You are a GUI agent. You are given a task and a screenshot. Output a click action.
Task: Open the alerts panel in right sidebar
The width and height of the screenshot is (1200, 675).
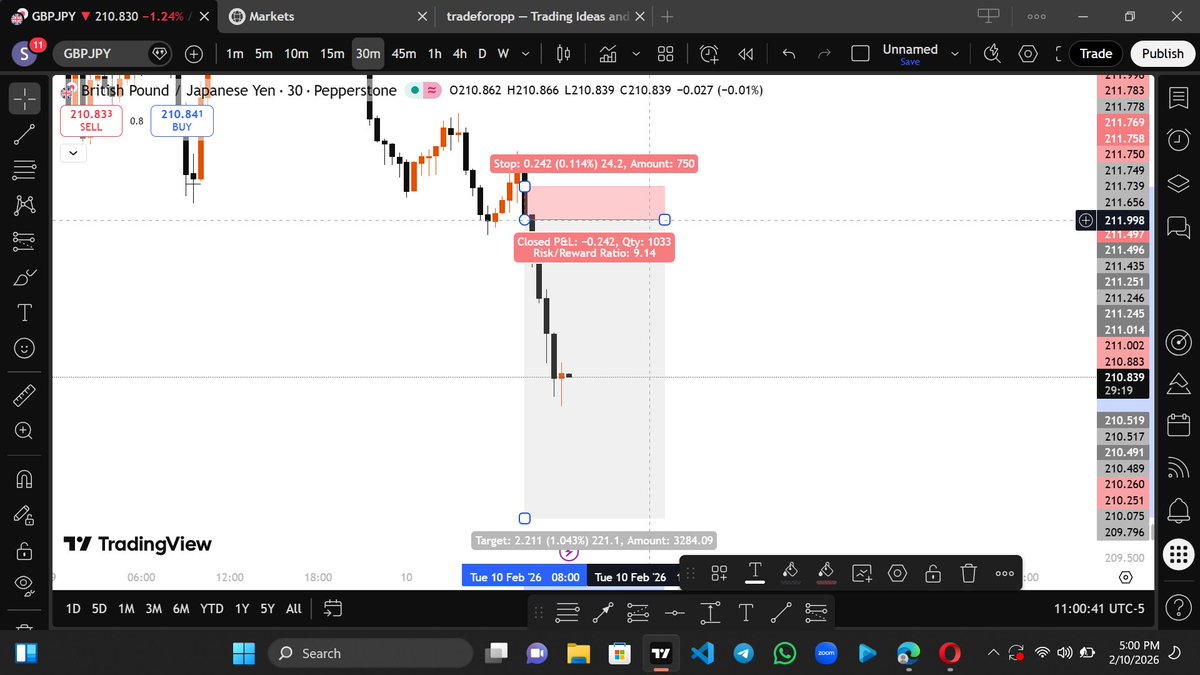click(x=1179, y=138)
